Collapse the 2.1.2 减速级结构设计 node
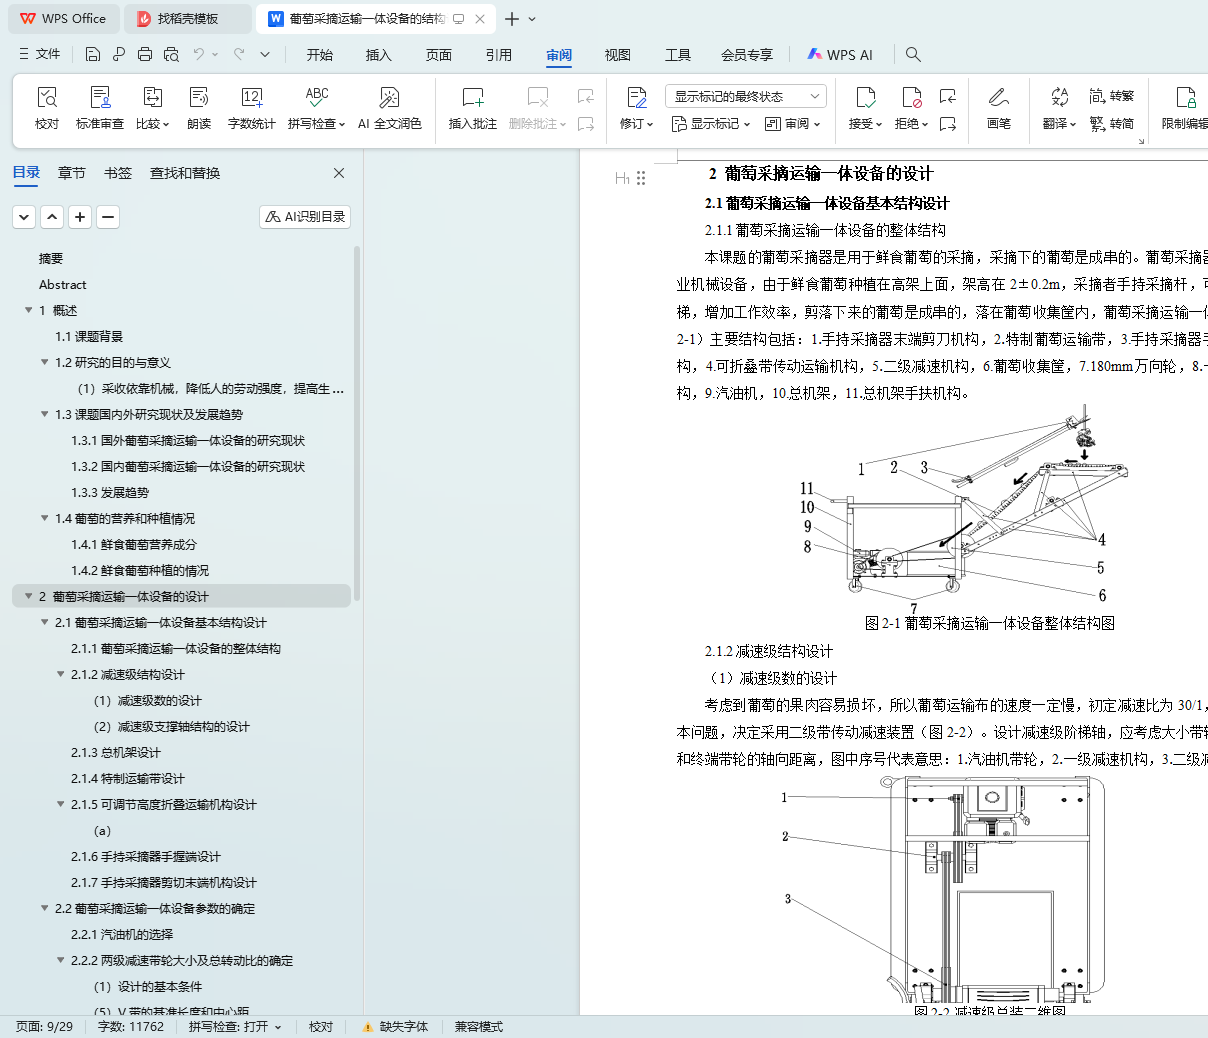Viewport: 1208px width, 1038px height. pyautogui.click(x=61, y=674)
